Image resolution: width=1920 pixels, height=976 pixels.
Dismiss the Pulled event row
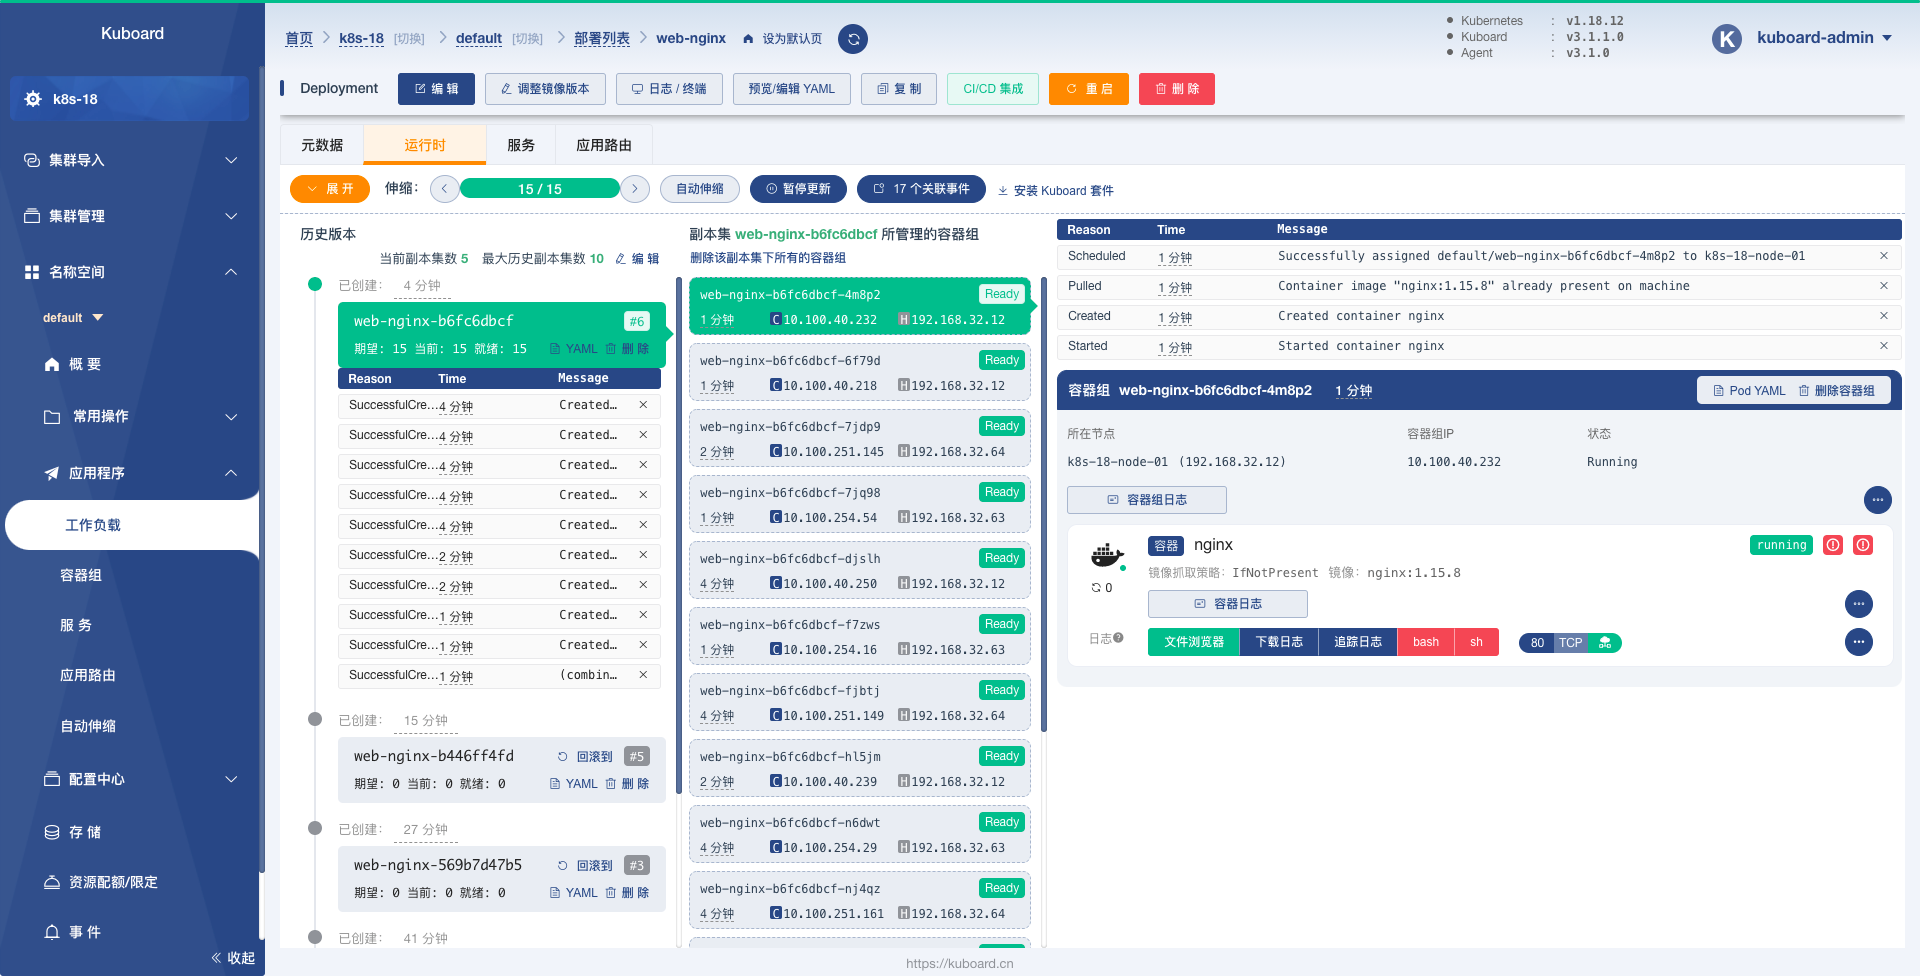1884,286
